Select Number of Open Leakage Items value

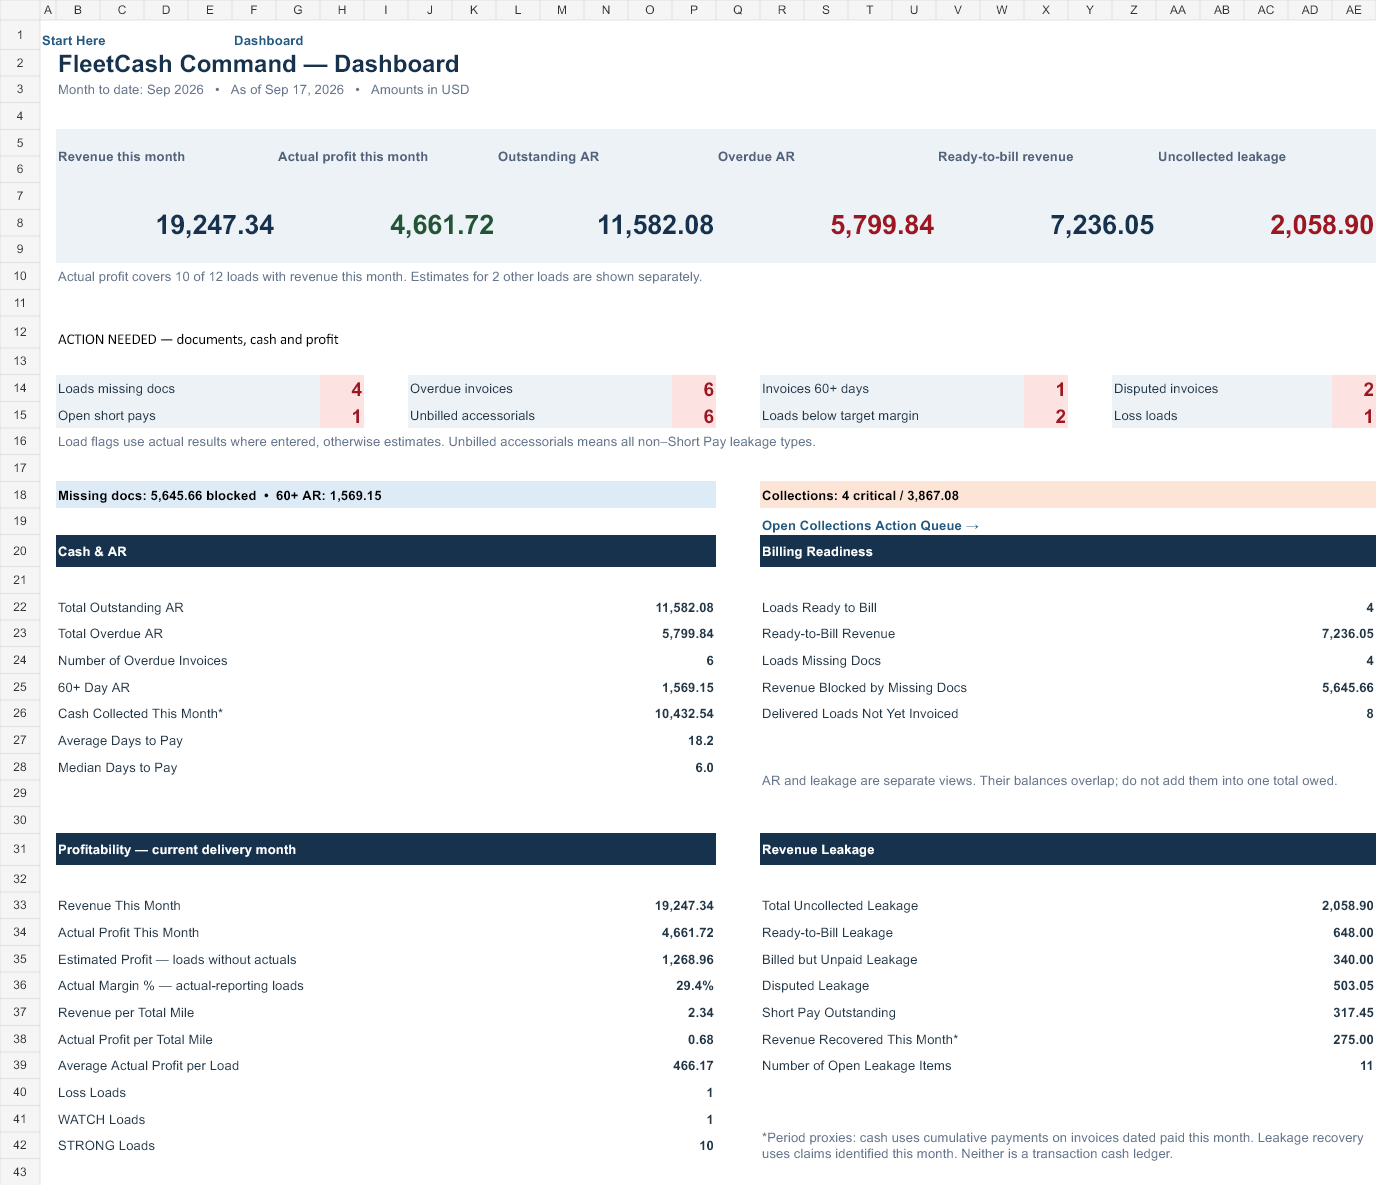[1367, 1066]
